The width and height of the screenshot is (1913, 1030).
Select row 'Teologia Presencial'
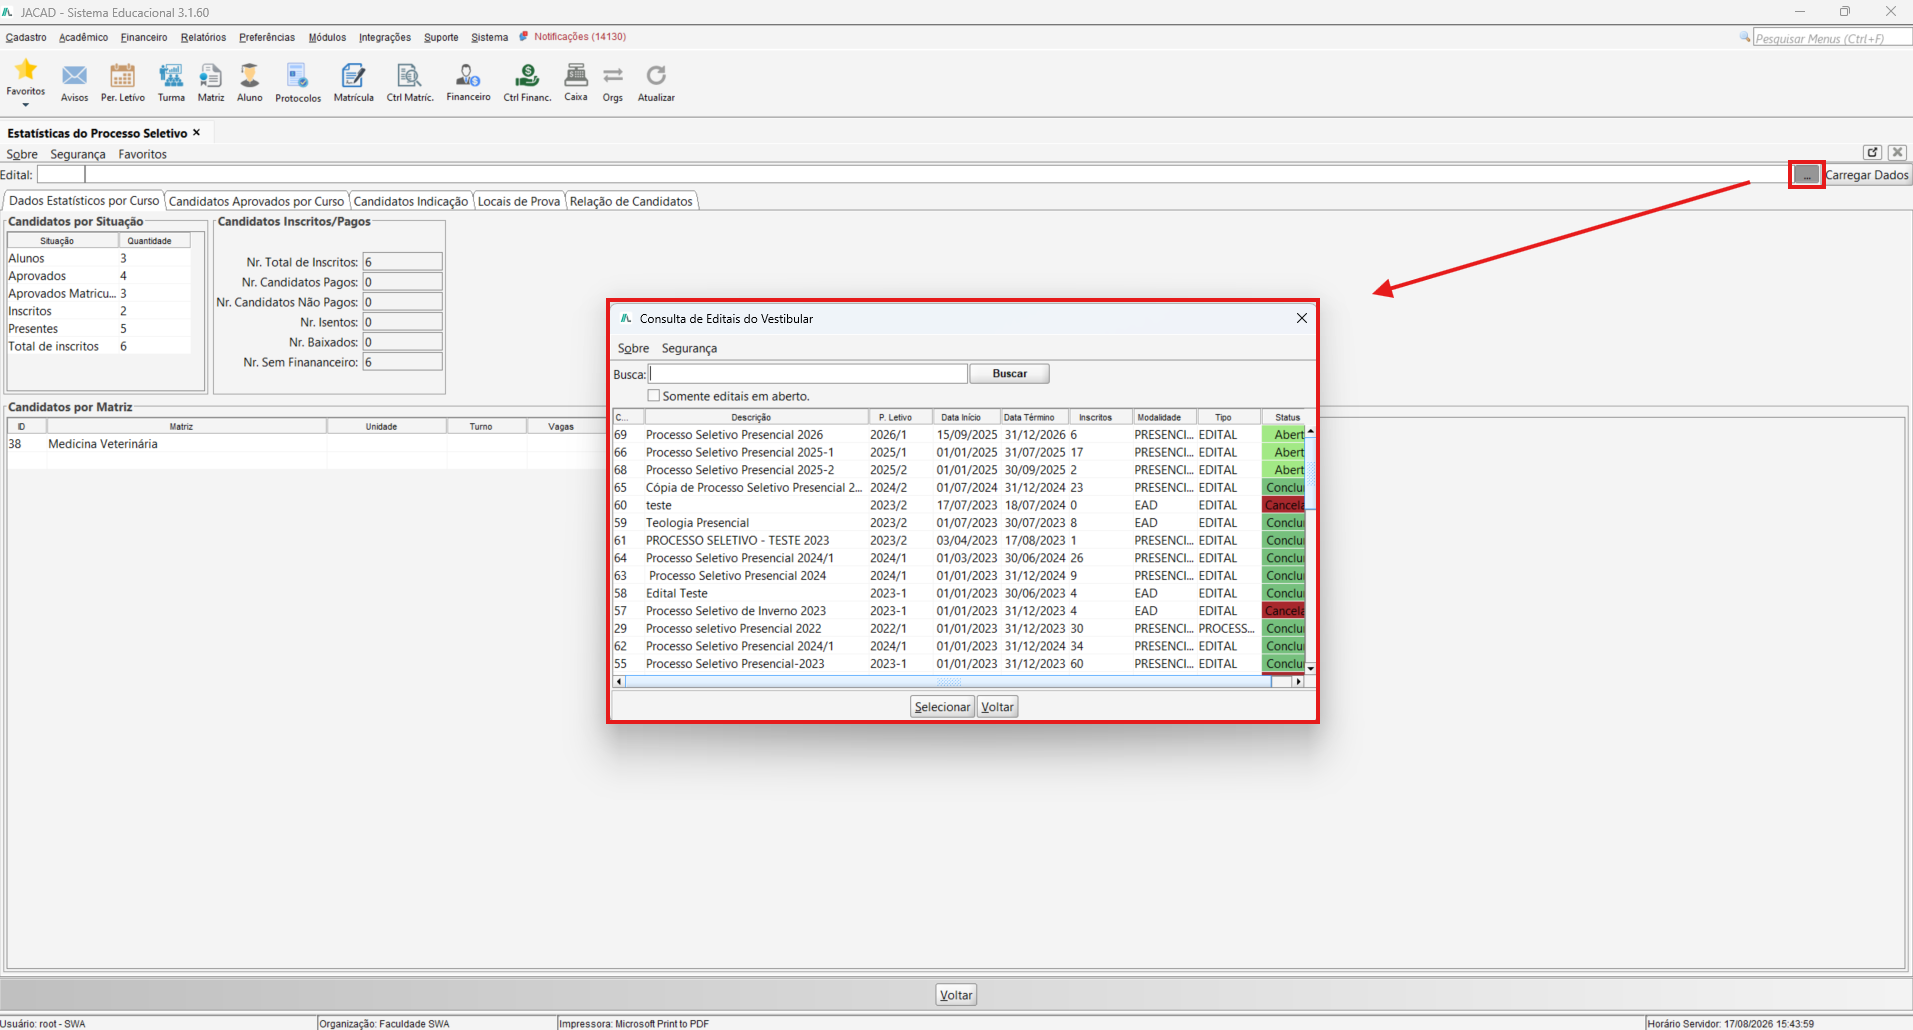click(958, 523)
